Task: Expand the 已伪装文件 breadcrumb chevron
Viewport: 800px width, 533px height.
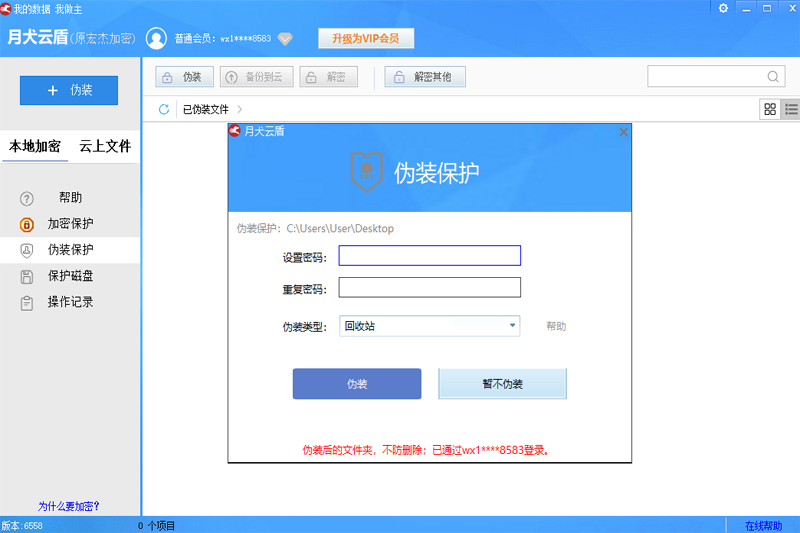Action: tap(240, 109)
